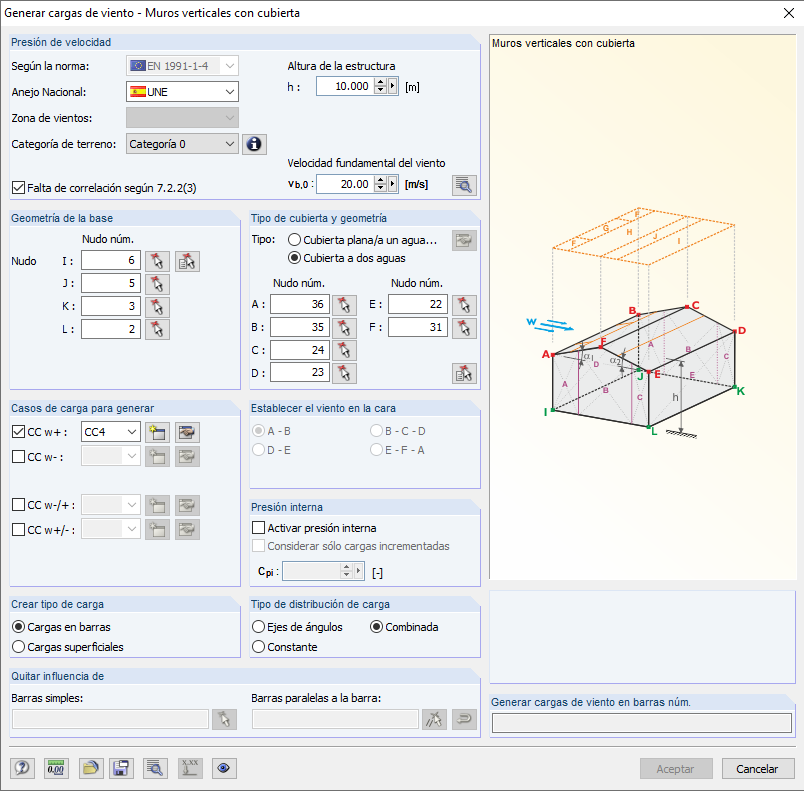Screen dimensions: 804x791
Task: Pick roof node E graphically
Action: 464,305
